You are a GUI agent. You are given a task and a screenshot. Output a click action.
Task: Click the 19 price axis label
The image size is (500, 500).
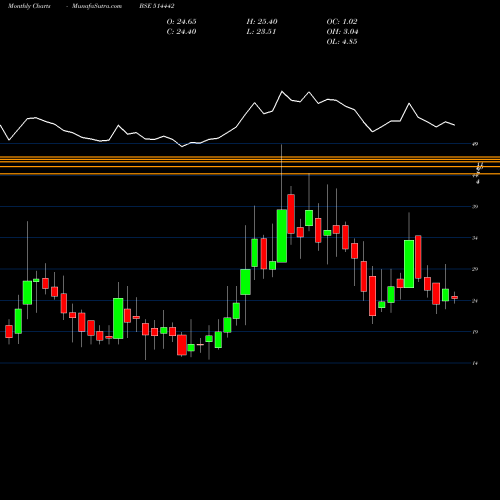pos(475,332)
